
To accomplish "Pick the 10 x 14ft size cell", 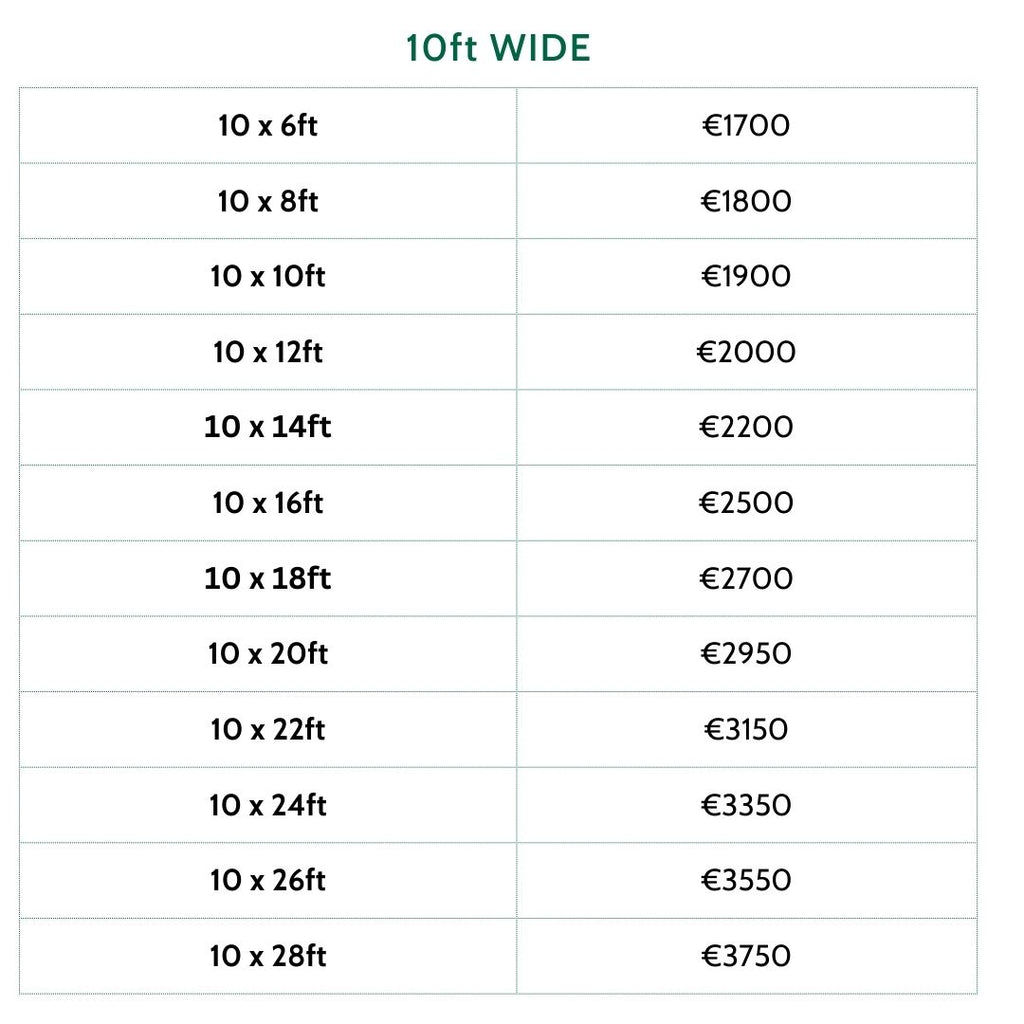I will tap(268, 427).
